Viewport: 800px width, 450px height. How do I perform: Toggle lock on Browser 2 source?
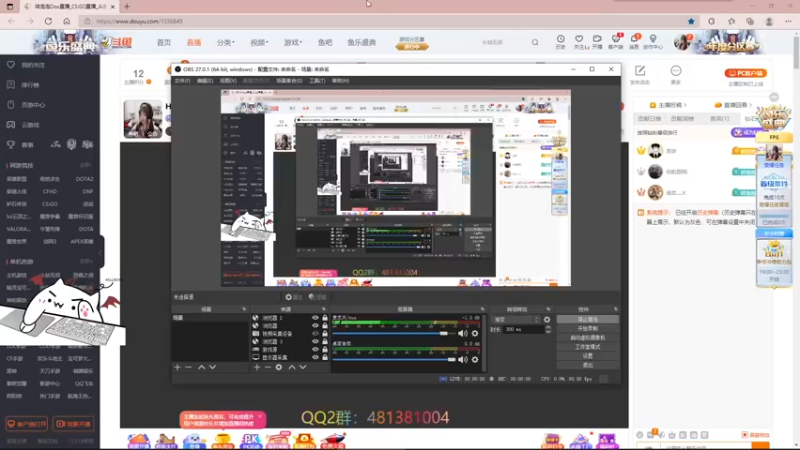[324, 318]
